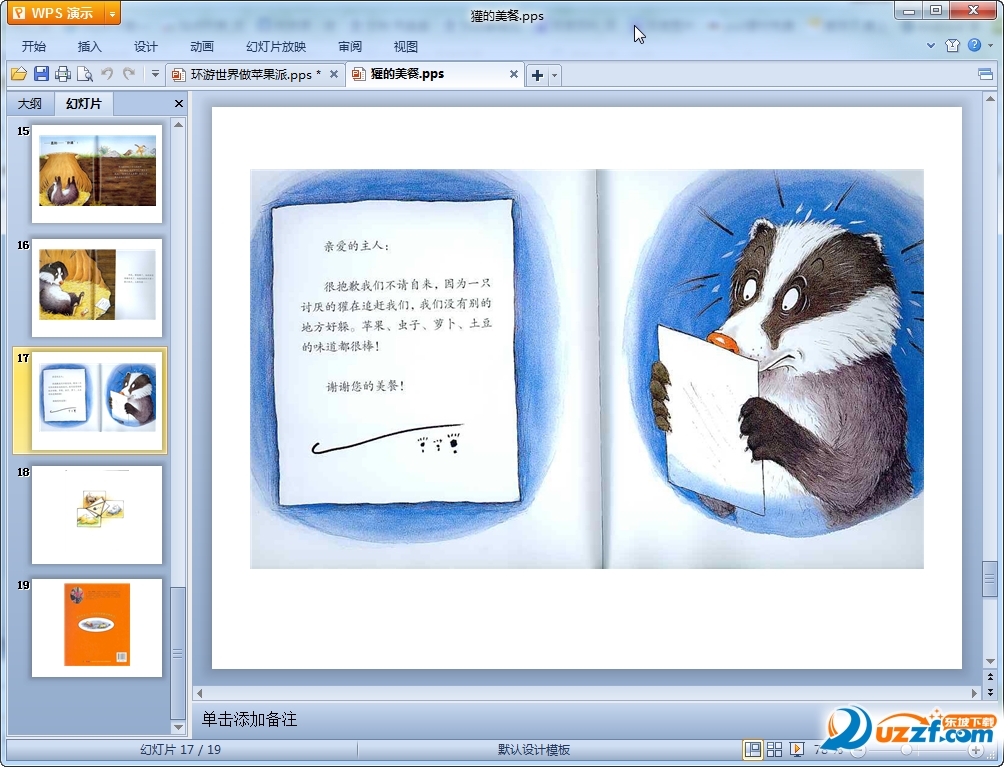Open the 开始 ribbon tab
This screenshot has width=1004, height=767.
coord(33,47)
